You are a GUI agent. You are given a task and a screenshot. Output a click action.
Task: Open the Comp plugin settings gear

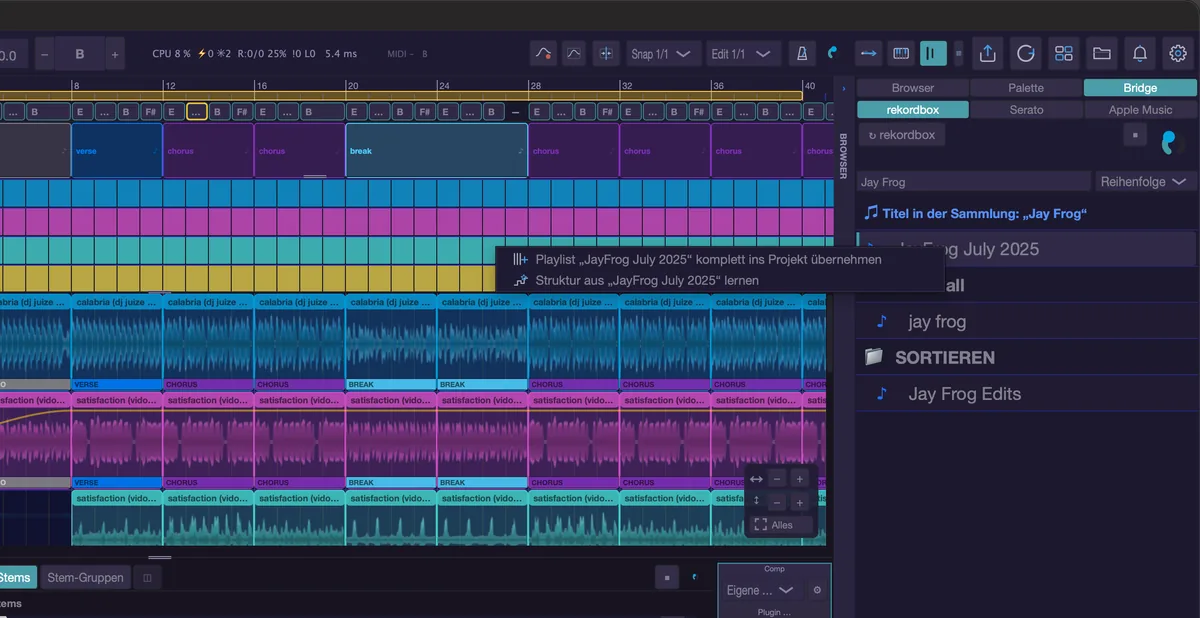pyautogui.click(x=817, y=590)
